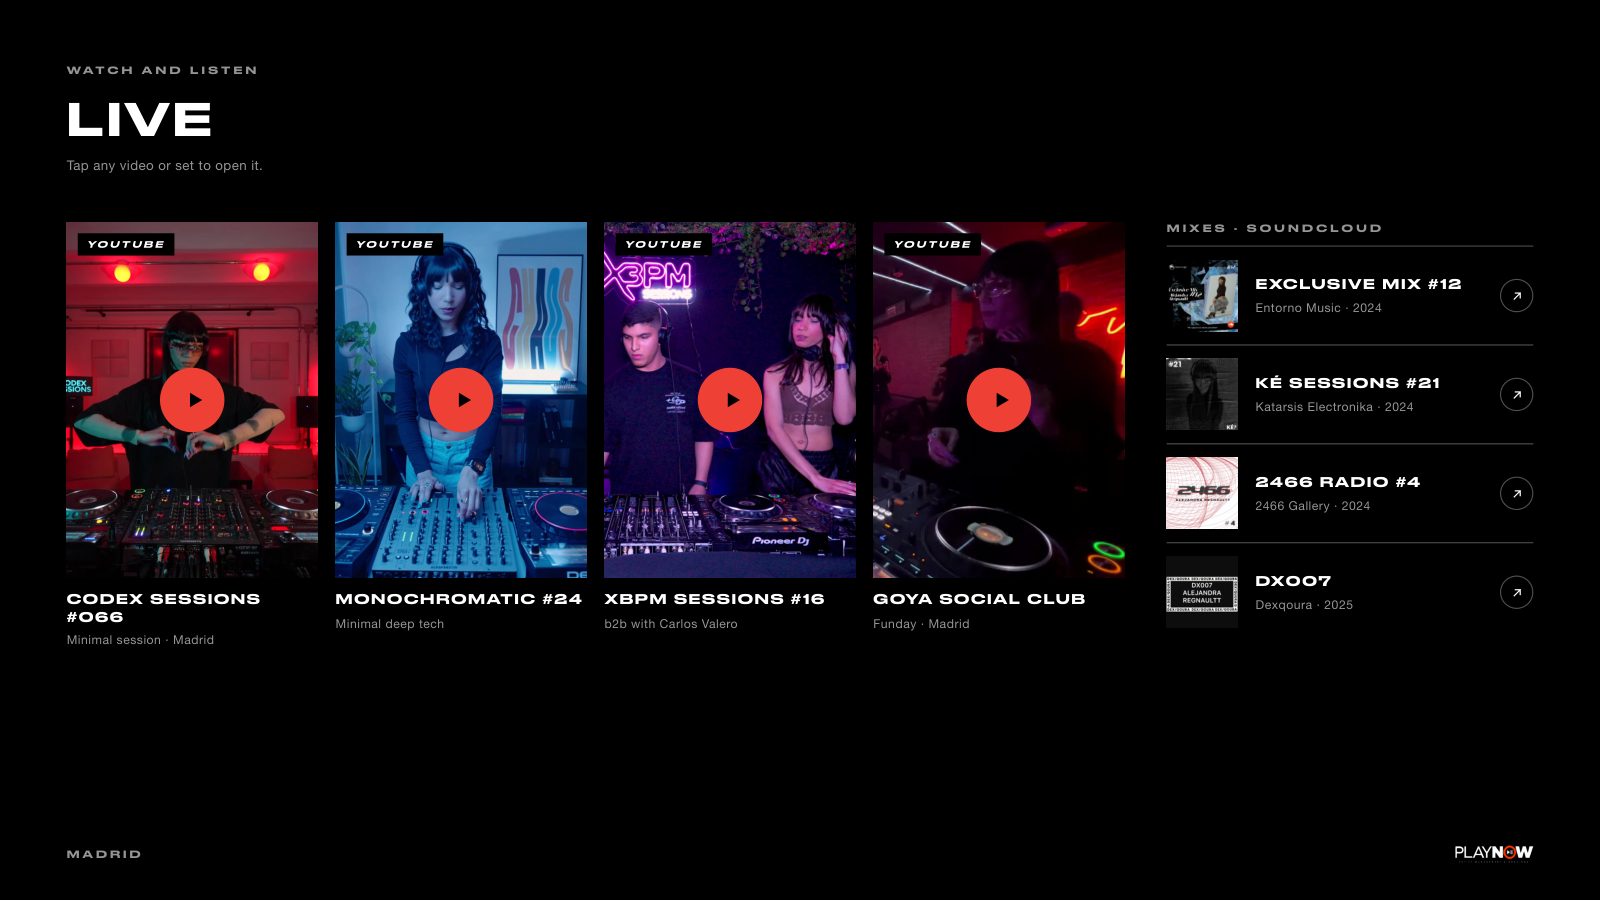Image resolution: width=1600 pixels, height=901 pixels.
Task: Click the Monochromatic #24 title
Action: pos(458,599)
